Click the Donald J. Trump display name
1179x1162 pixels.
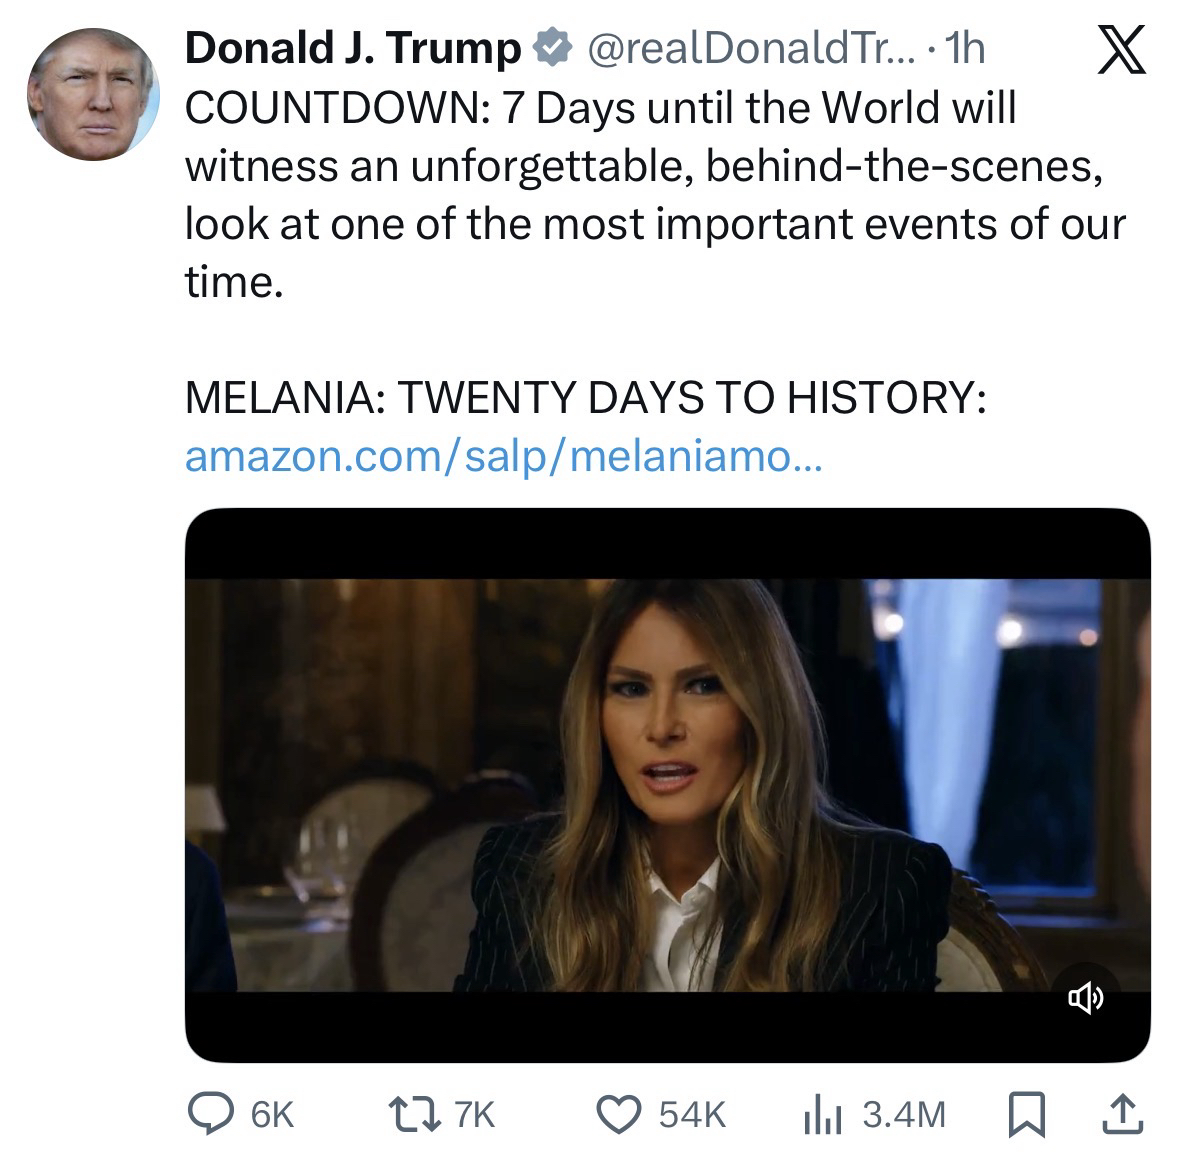[353, 47]
